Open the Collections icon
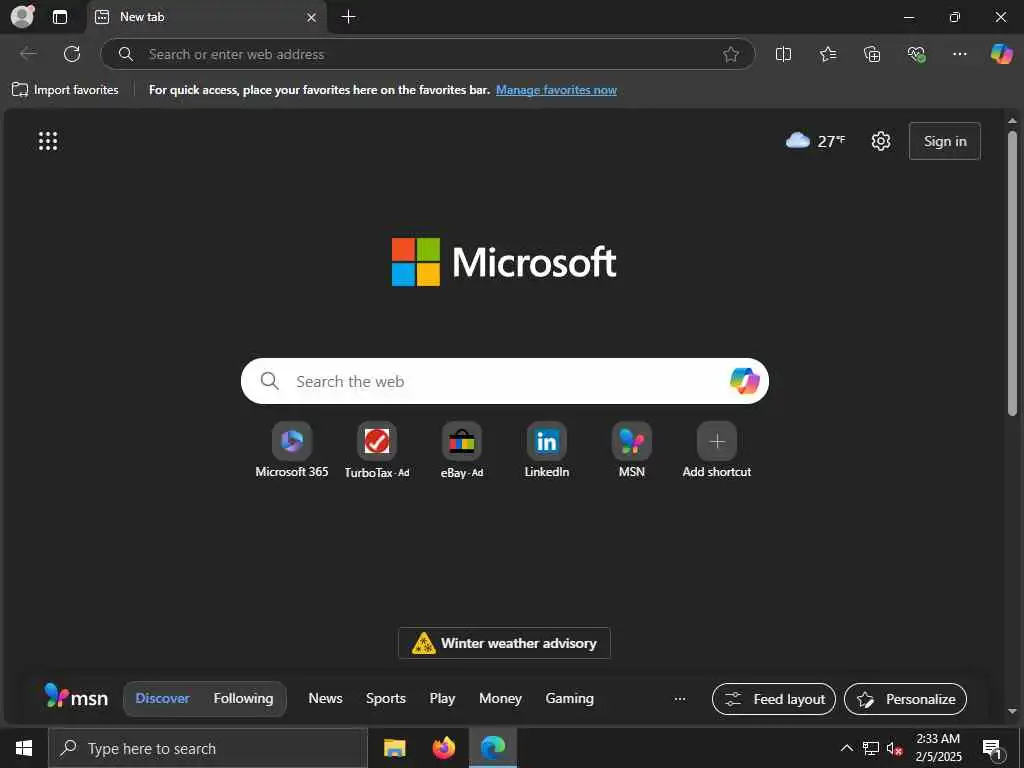The width and height of the screenshot is (1024, 768). click(x=872, y=54)
